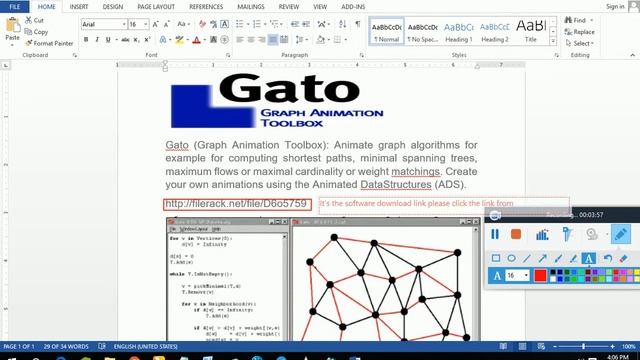Open the Font name dropdown
Viewport: 640px width, 360px height.
[124, 24]
